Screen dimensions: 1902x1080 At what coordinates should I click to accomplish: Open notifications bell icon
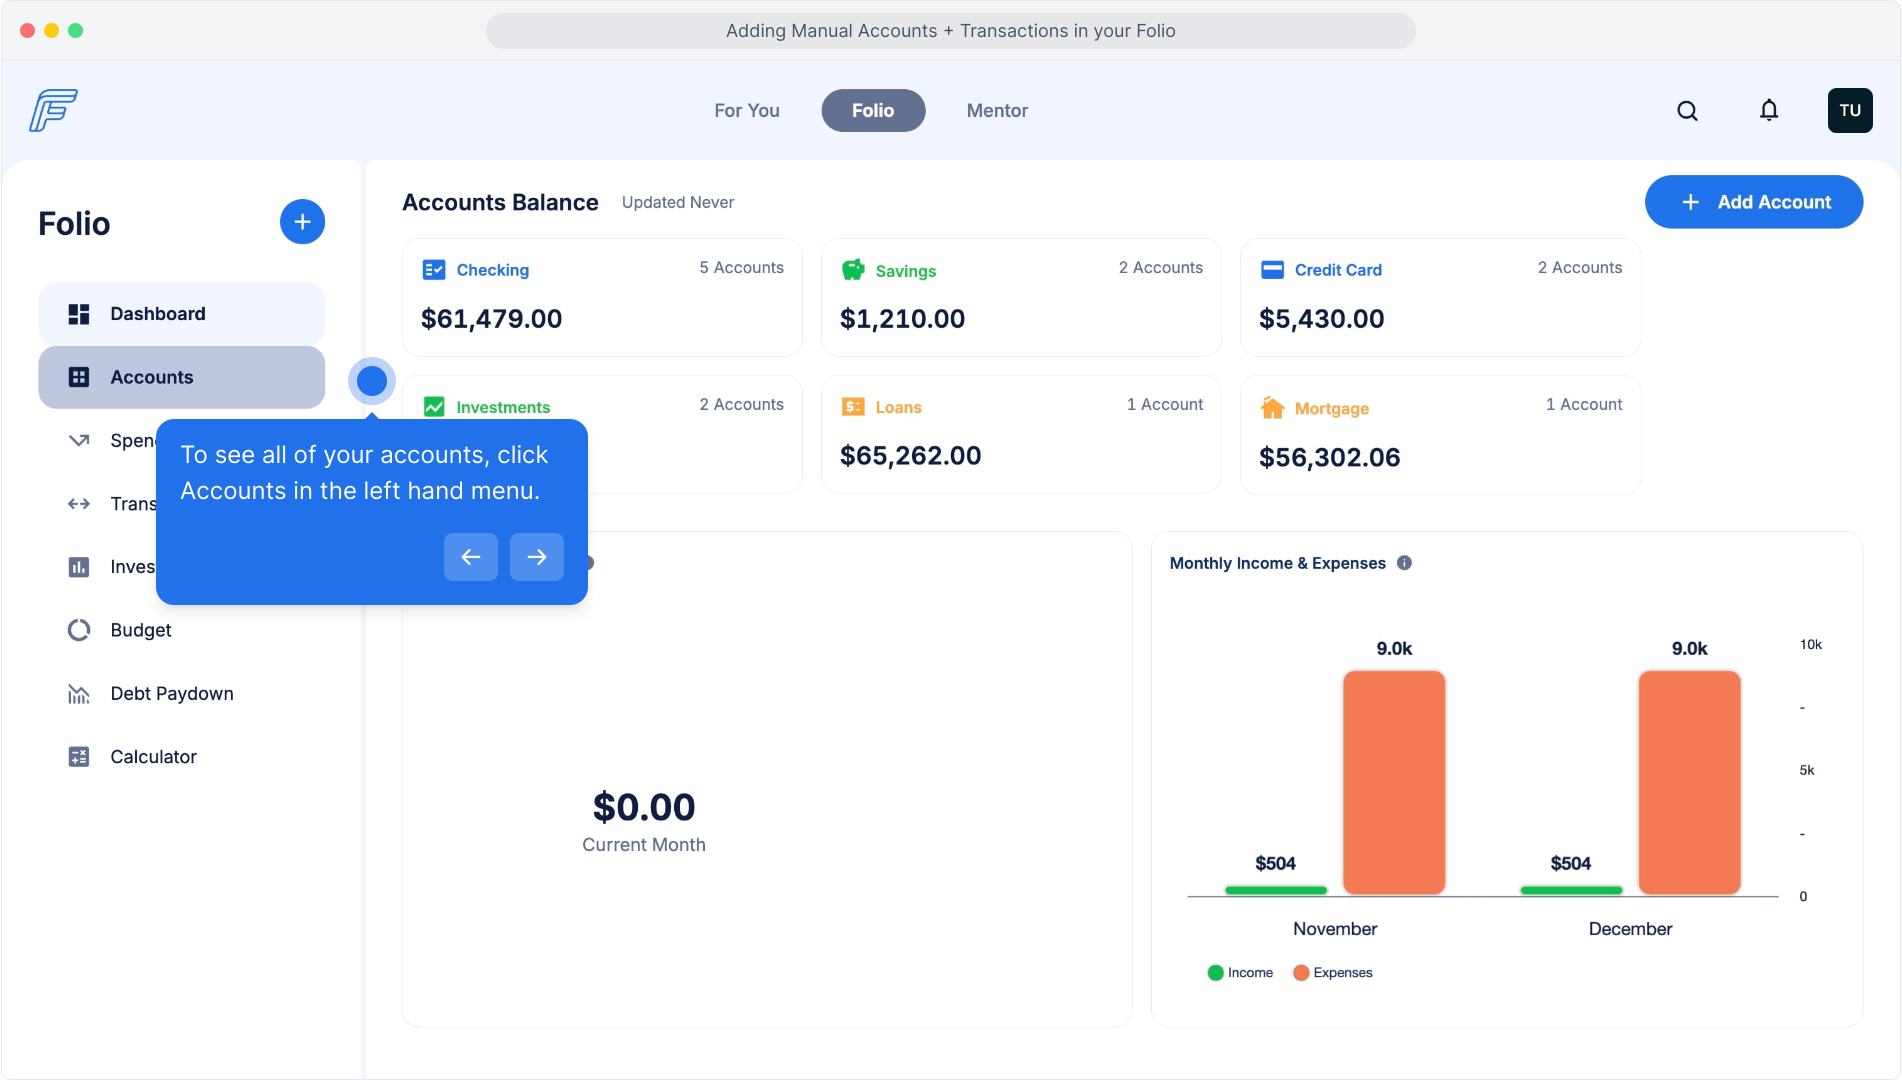point(1769,111)
